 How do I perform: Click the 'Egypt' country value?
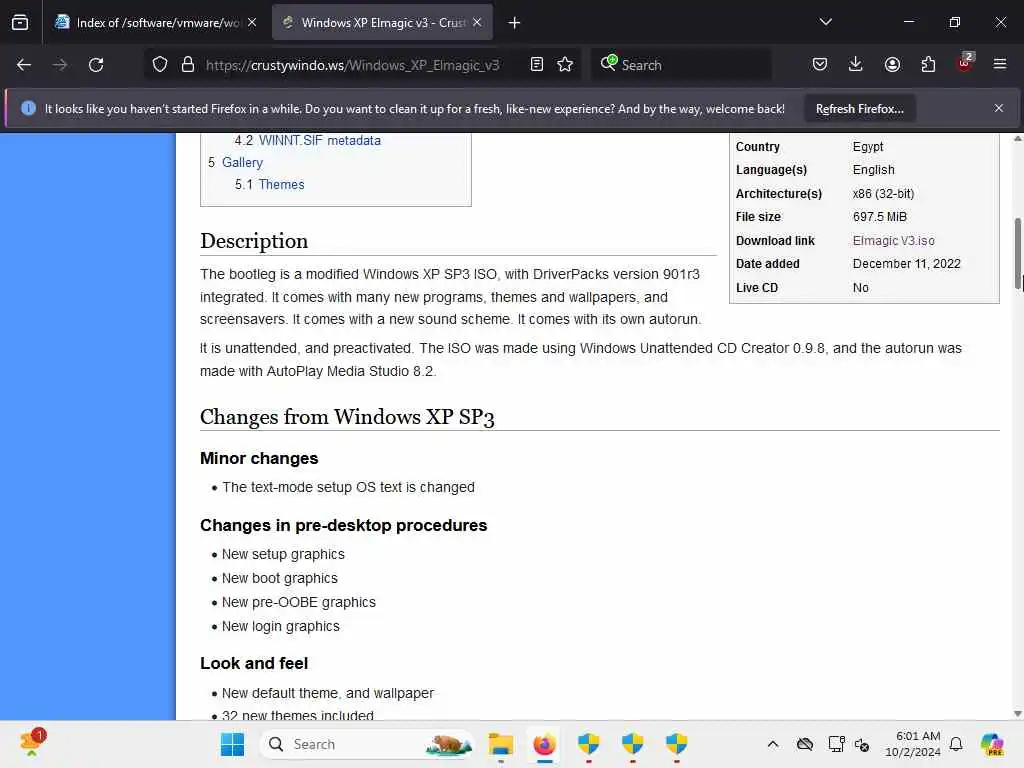[867, 147]
